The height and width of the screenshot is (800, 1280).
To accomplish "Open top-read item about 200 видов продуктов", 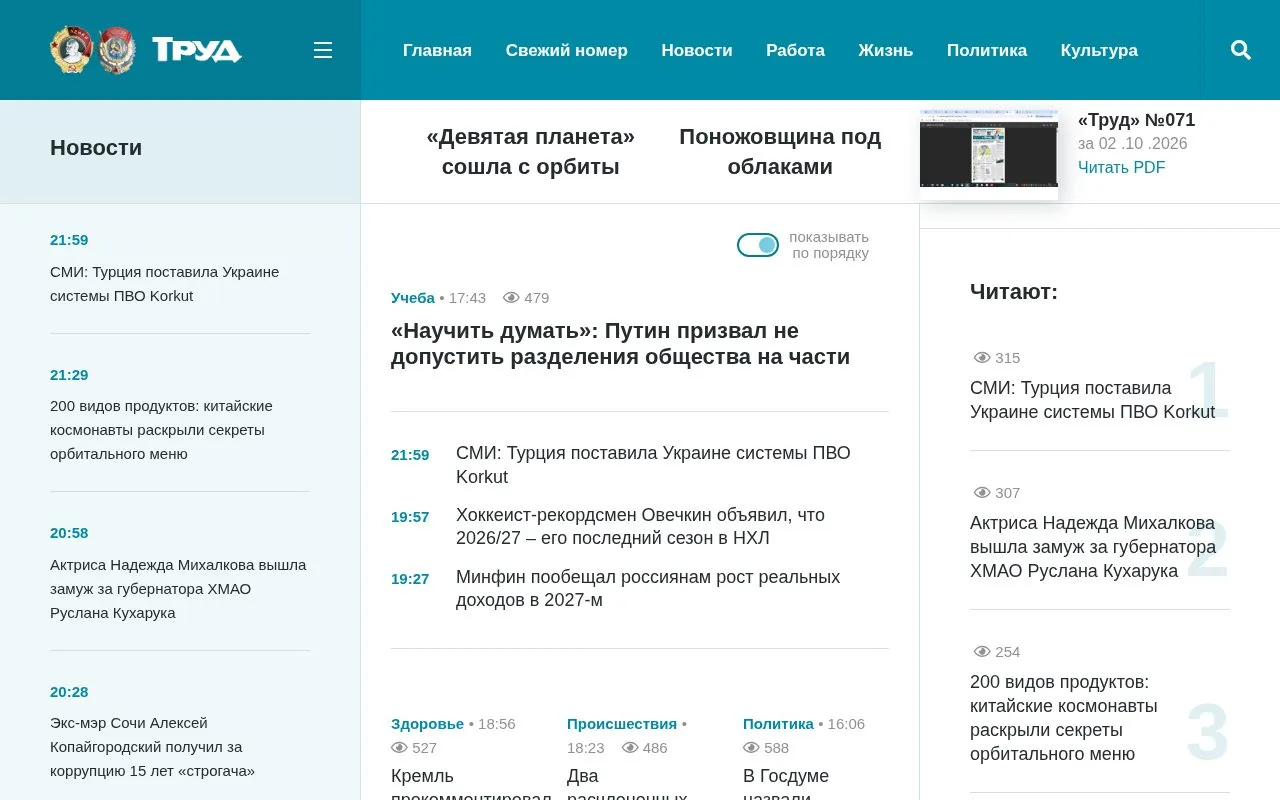I will click(x=1064, y=718).
